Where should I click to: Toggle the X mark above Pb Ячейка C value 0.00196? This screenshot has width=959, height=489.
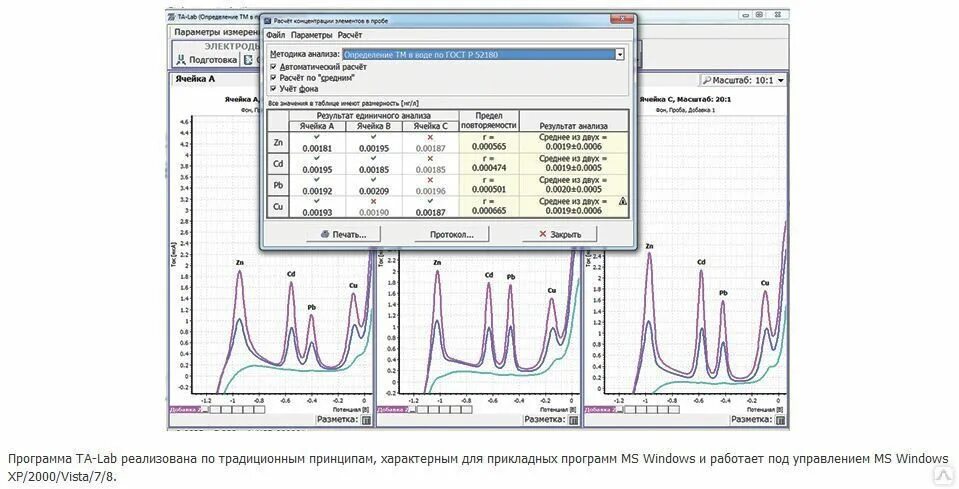(x=430, y=180)
